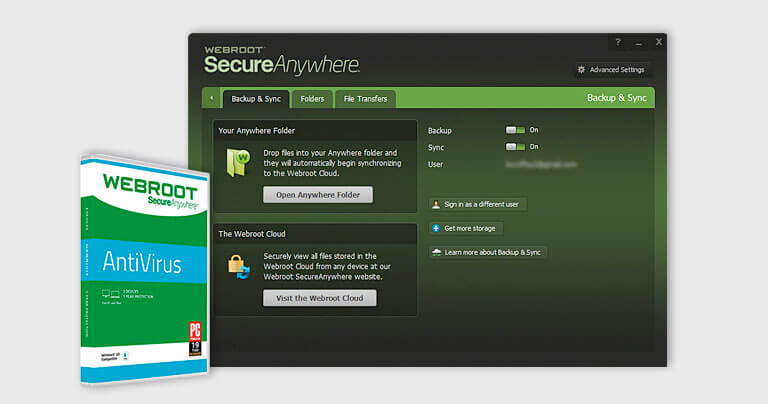
Task: Click the Webroot SecureAnywhere logo
Action: coord(282,61)
